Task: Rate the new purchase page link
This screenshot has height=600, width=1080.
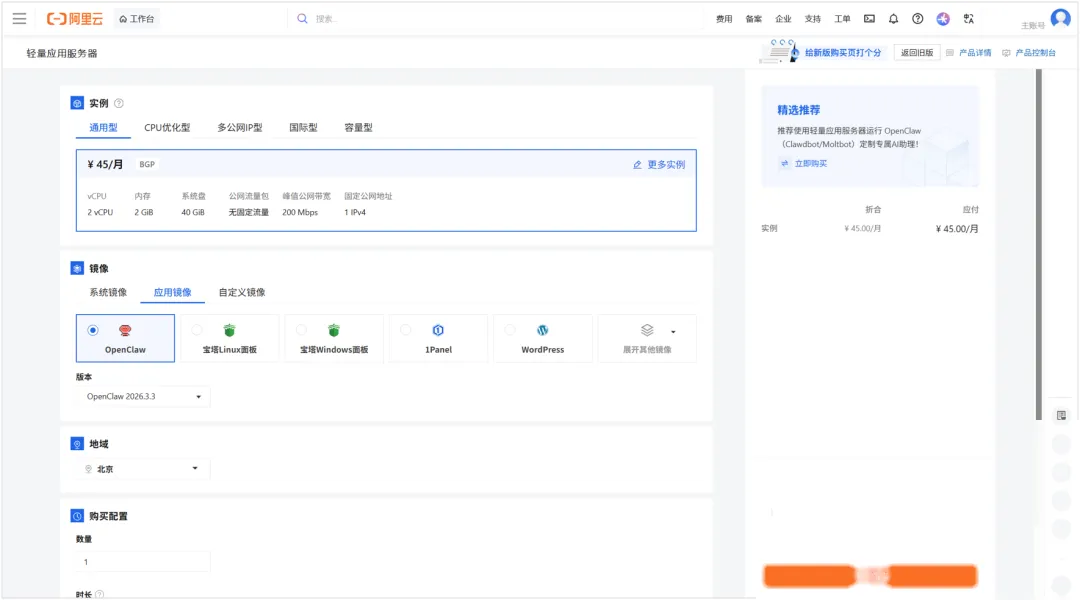Action: 842,52
